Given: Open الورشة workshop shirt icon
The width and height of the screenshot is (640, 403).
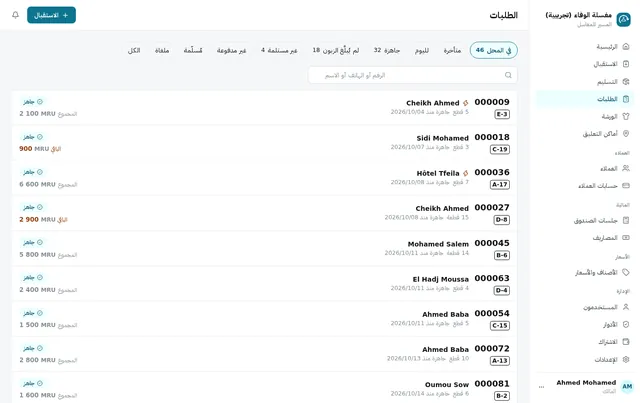Looking at the screenshot, I should coord(626,116).
